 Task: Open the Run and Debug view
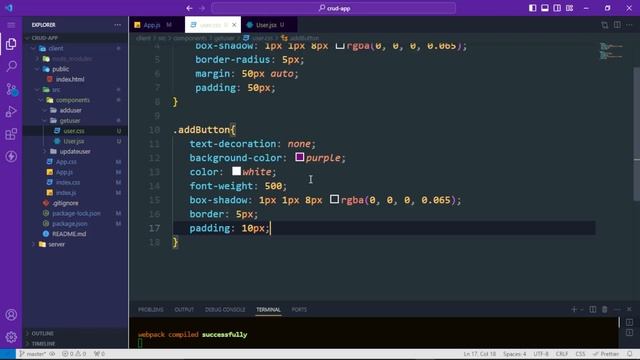coord(11,111)
